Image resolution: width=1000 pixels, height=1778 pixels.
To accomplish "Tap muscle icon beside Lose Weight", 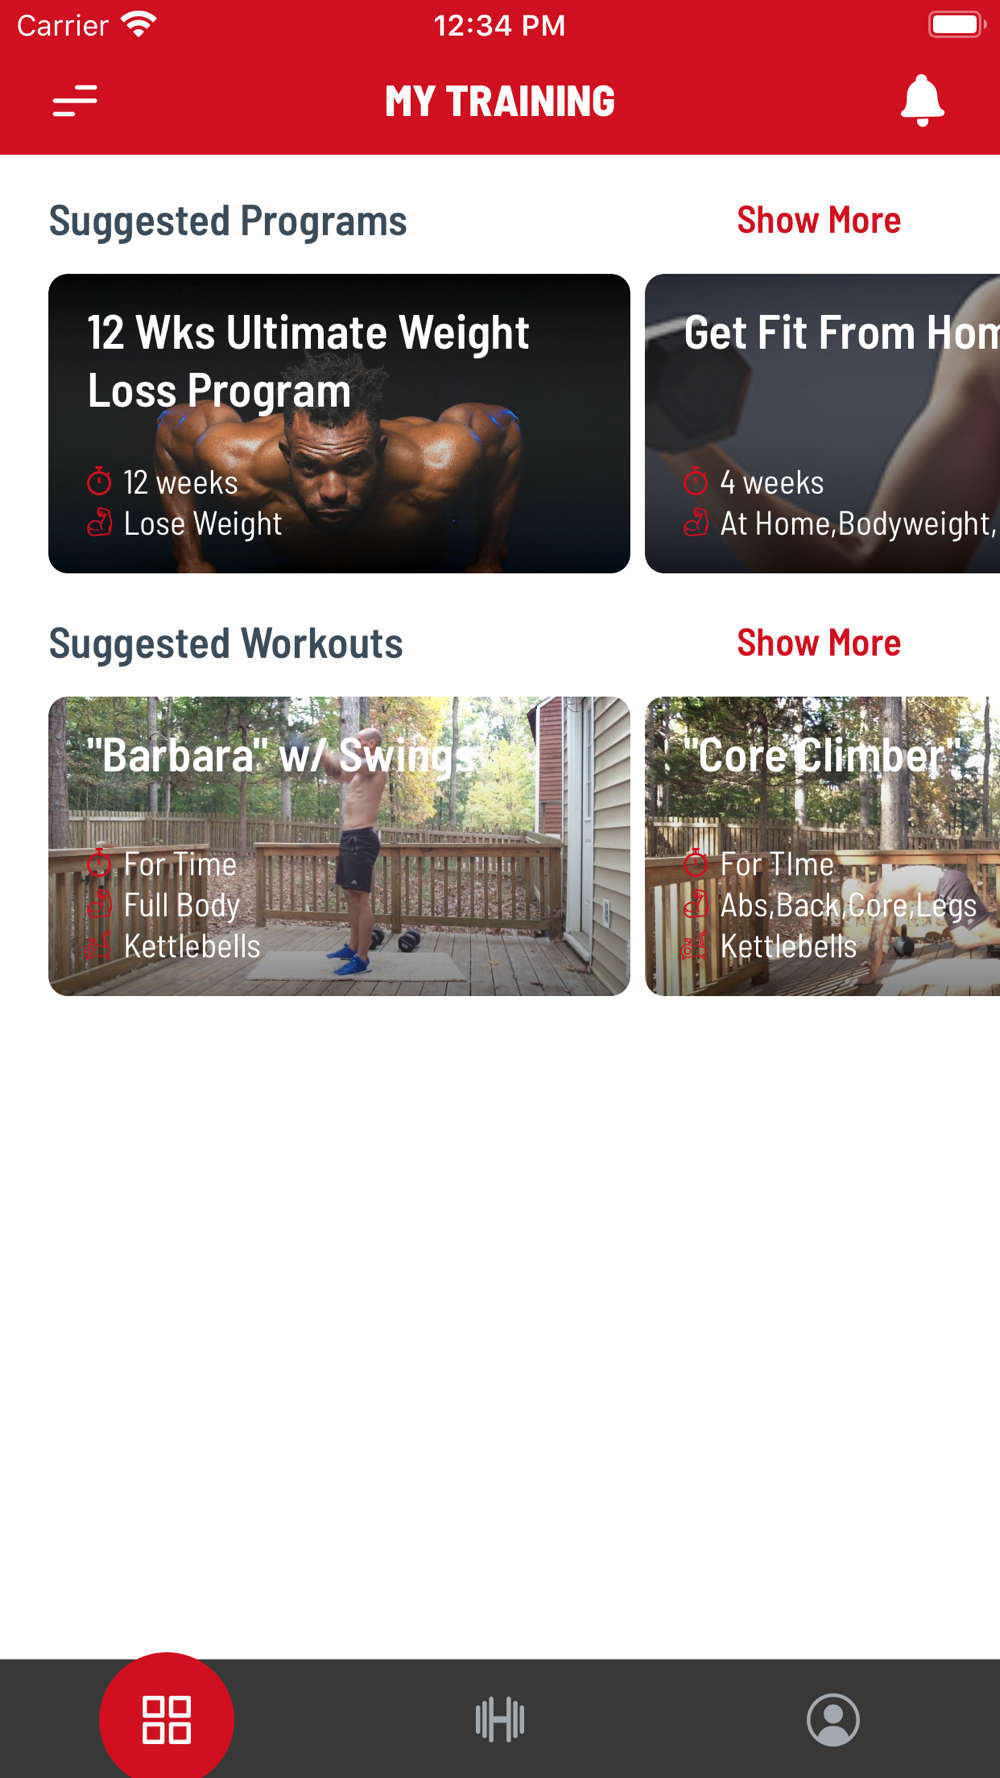I will click(99, 522).
